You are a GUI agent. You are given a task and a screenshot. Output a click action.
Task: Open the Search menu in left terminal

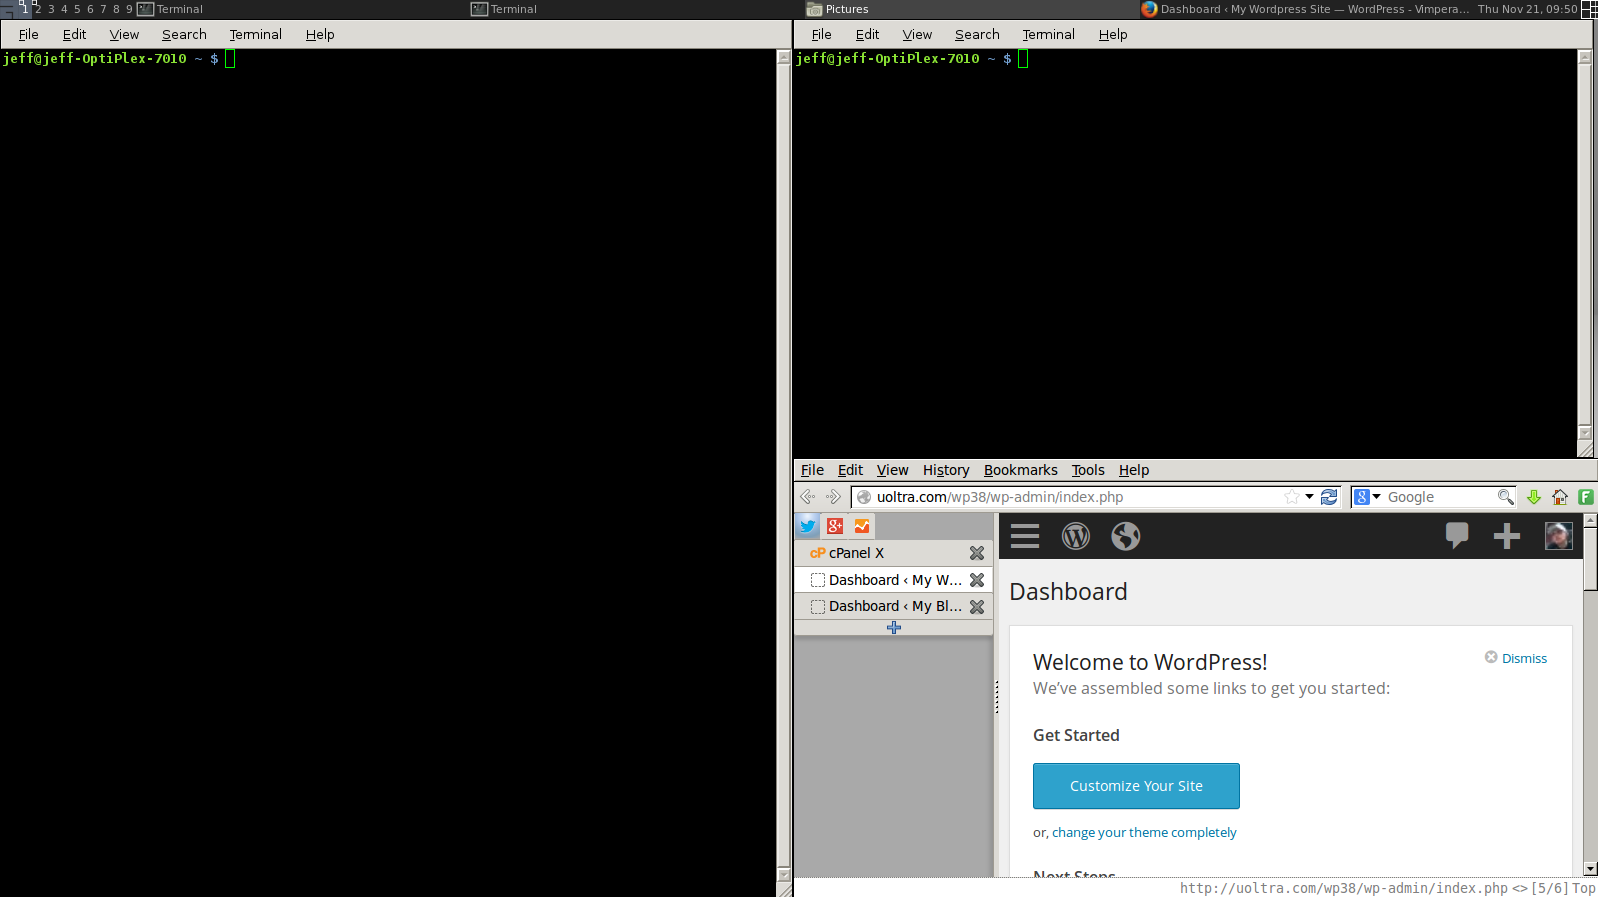(x=184, y=34)
